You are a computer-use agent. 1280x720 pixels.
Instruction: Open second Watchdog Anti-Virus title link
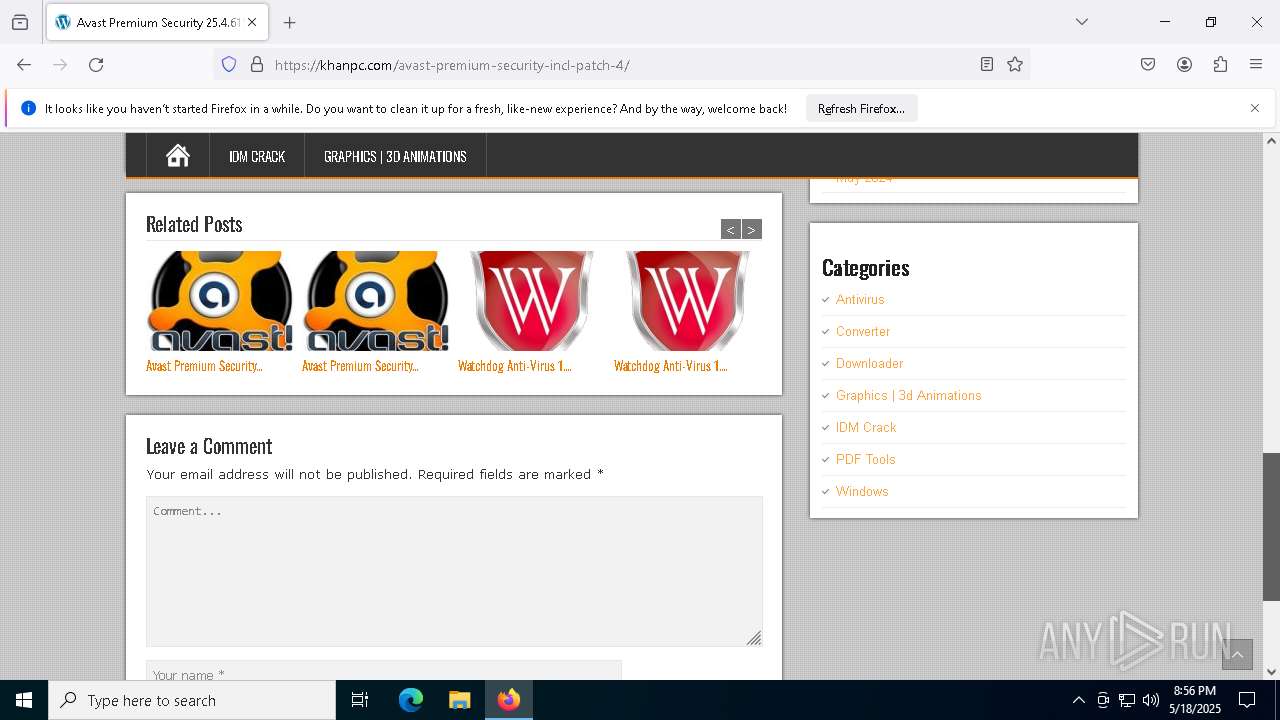coord(671,366)
